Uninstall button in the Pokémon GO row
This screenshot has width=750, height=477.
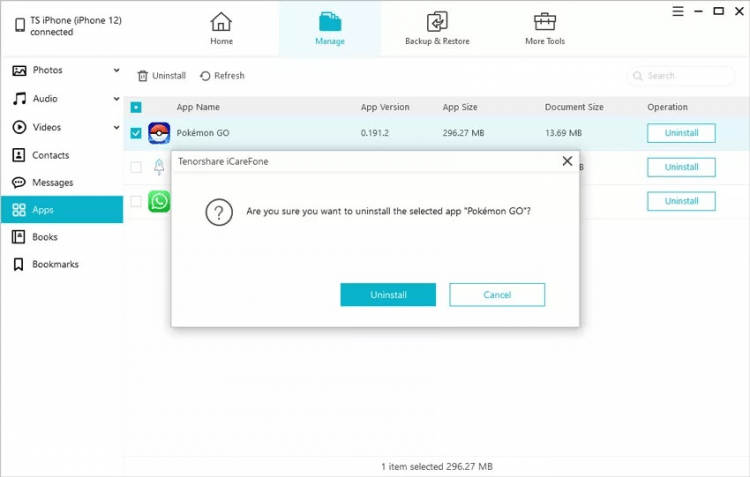click(x=681, y=133)
